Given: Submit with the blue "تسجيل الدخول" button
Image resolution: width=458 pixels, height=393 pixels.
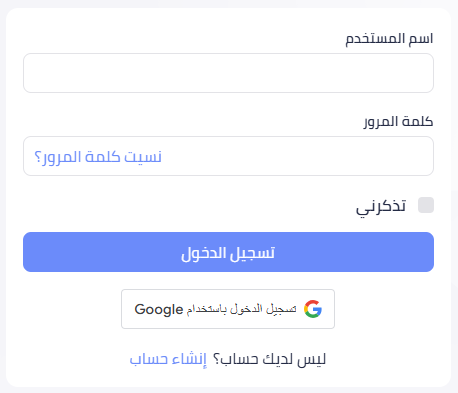Looking at the screenshot, I should 228,252.
